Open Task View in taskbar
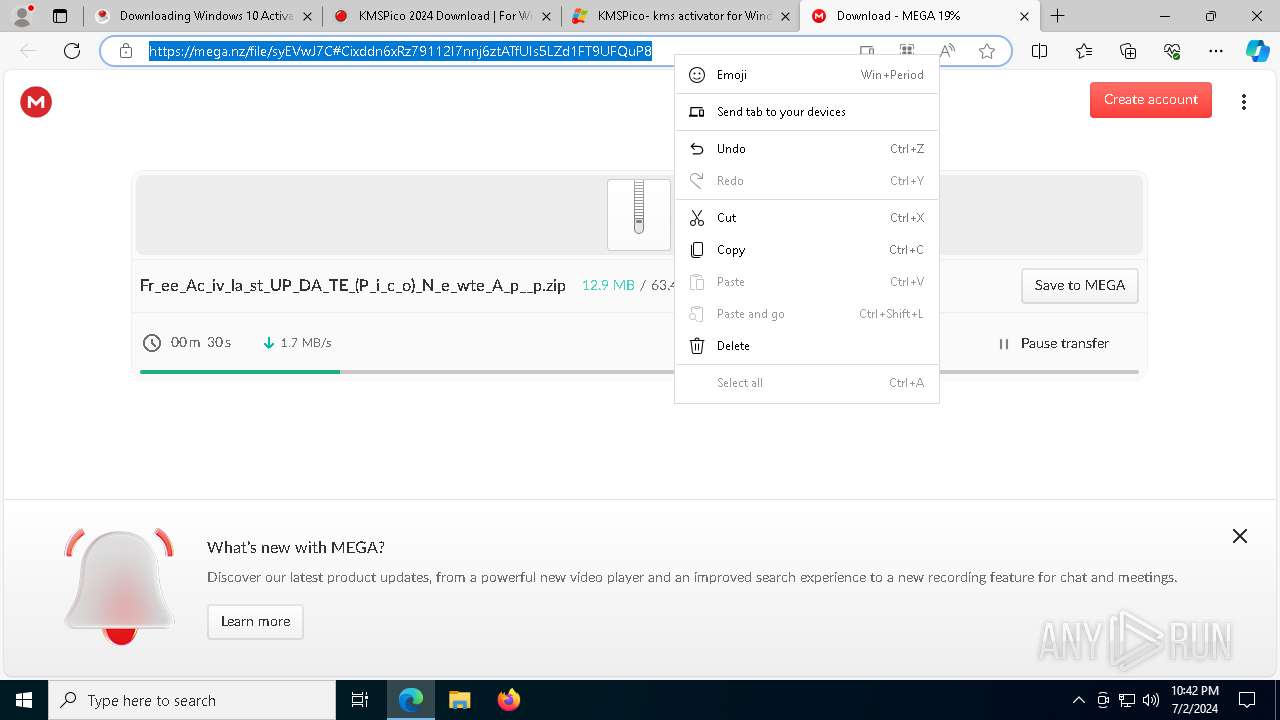This screenshot has height=720, width=1280. tap(360, 700)
